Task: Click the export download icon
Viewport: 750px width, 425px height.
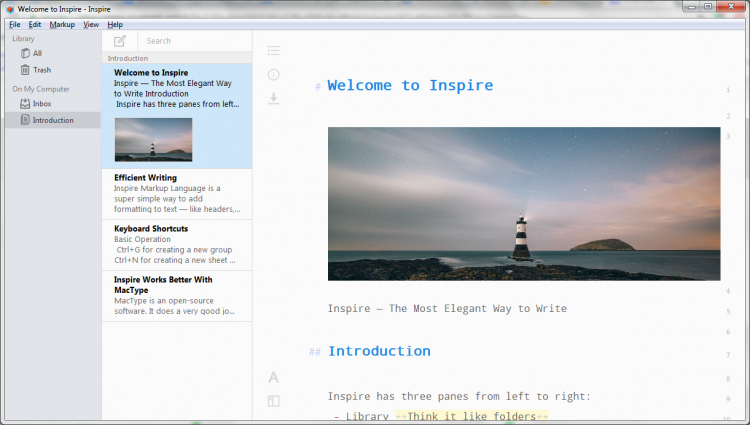Action: click(274, 98)
